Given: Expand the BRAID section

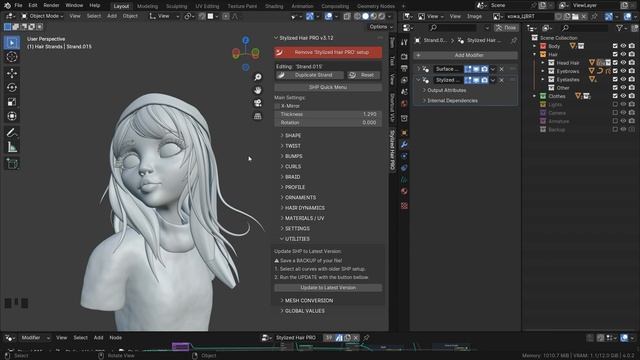Looking at the screenshot, I should 291,177.
